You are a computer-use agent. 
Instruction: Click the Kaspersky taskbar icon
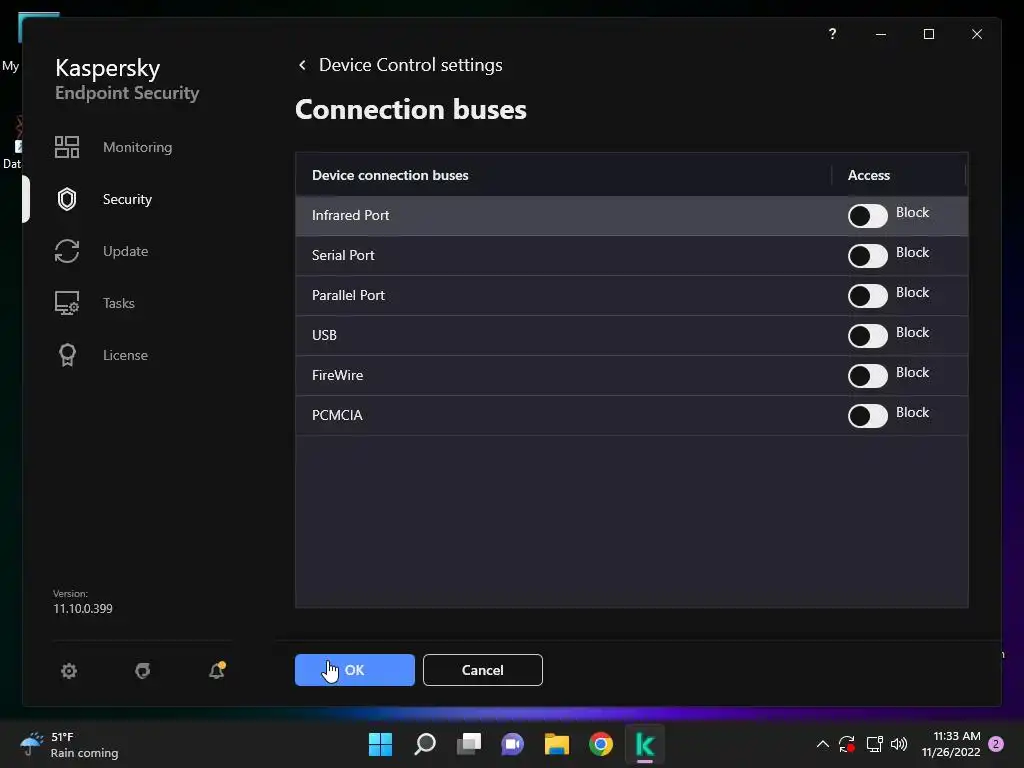click(x=645, y=744)
